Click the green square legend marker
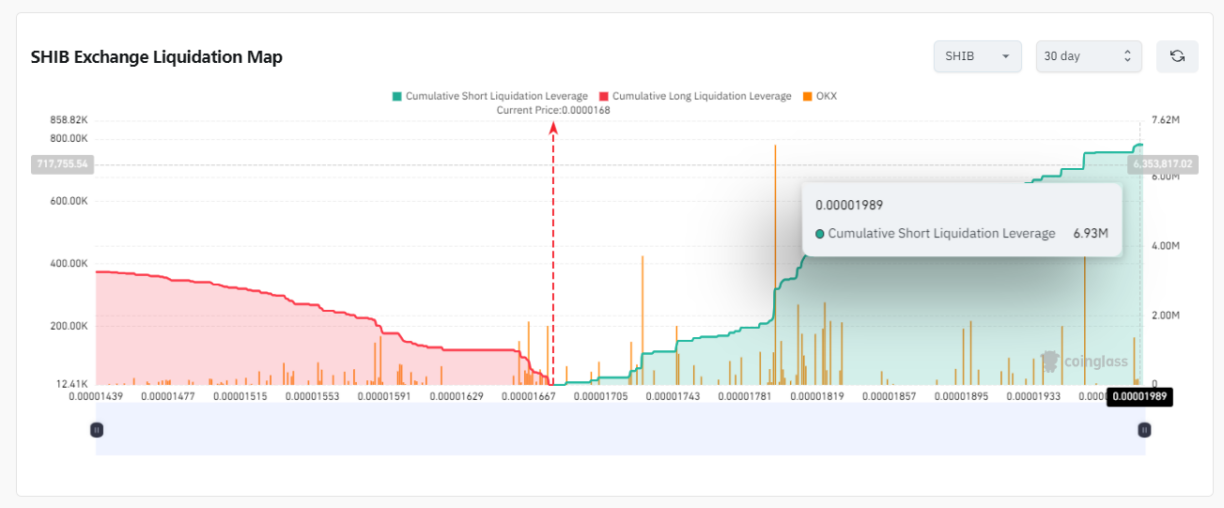1224x508 pixels. [397, 96]
